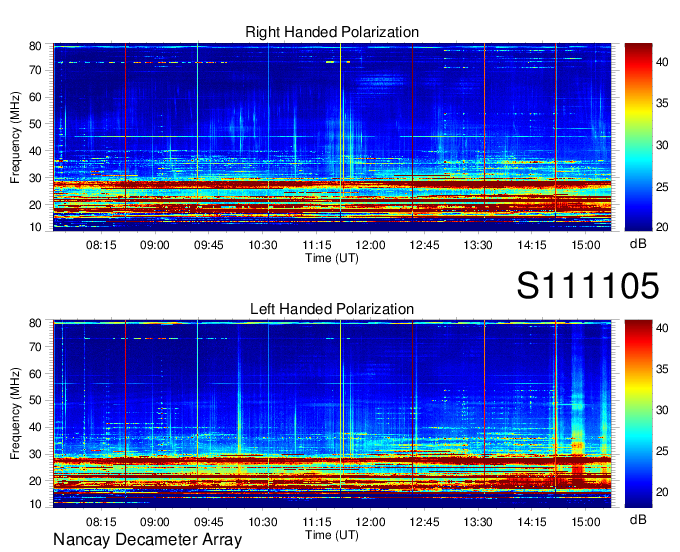Click the bottom plot's "Time (UT)" axis label

point(332,535)
